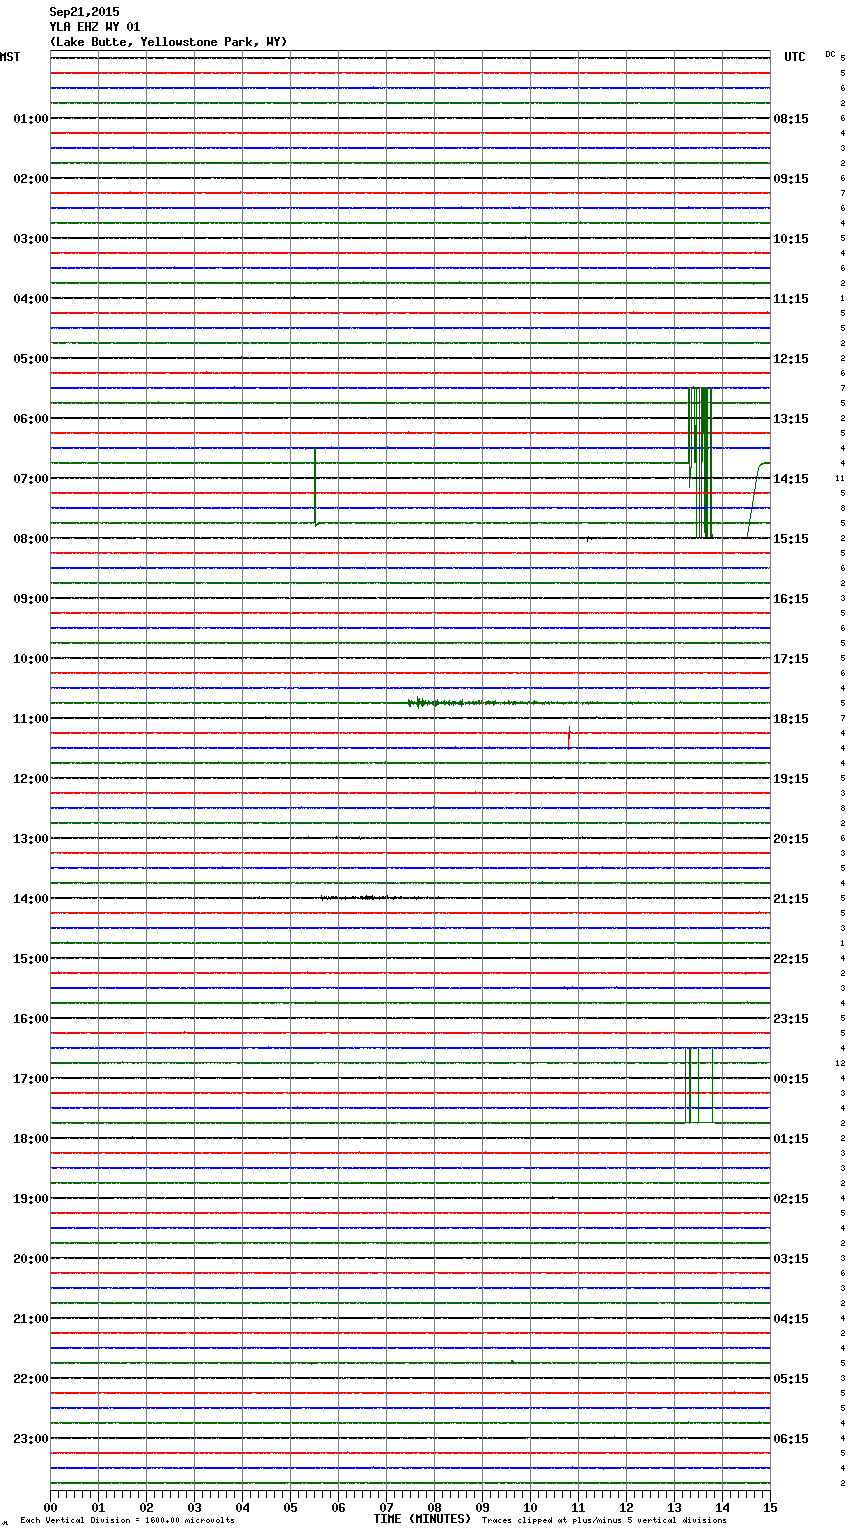Click minute tick label 15 on axis
This screenshot has height=1534, width=850.
pyautogui.click(x=770, y=1507)
